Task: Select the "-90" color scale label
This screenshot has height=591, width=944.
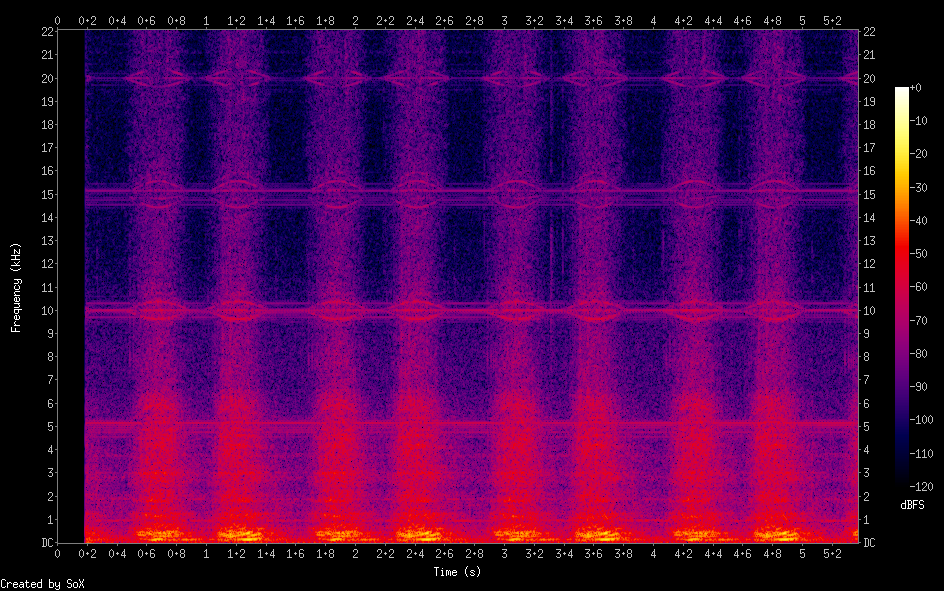Action: [918, 387]
